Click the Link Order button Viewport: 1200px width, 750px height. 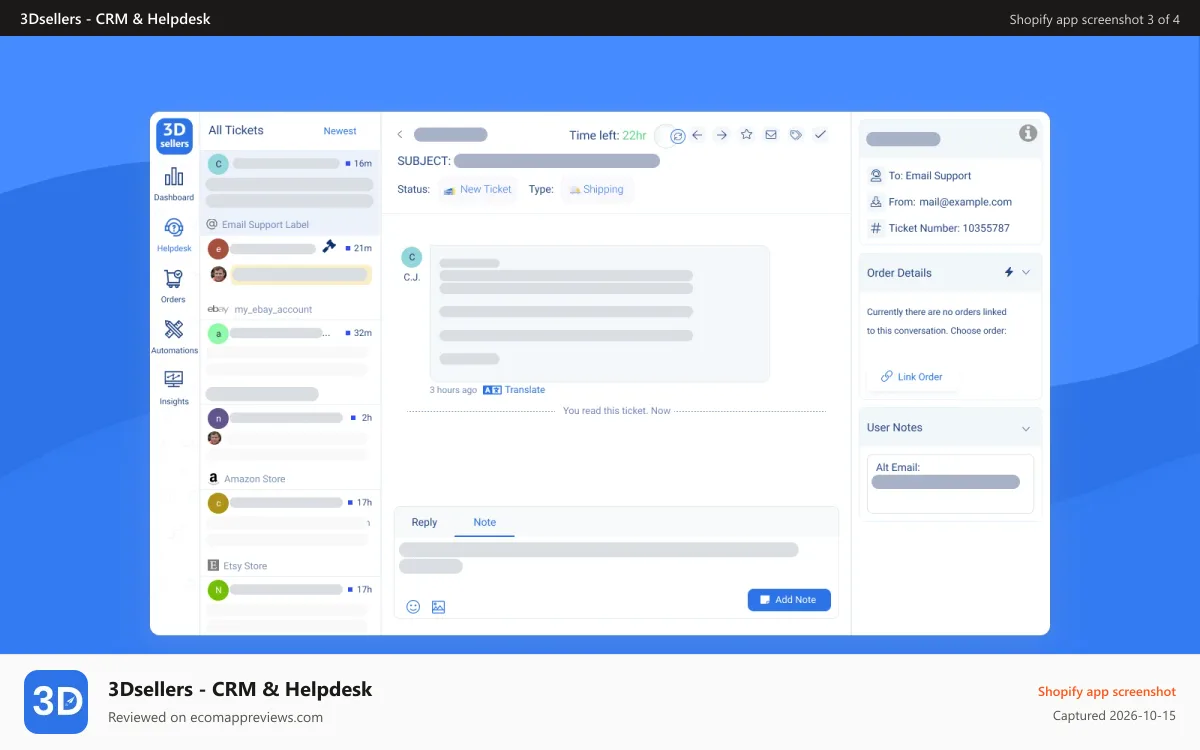[911, 377]
